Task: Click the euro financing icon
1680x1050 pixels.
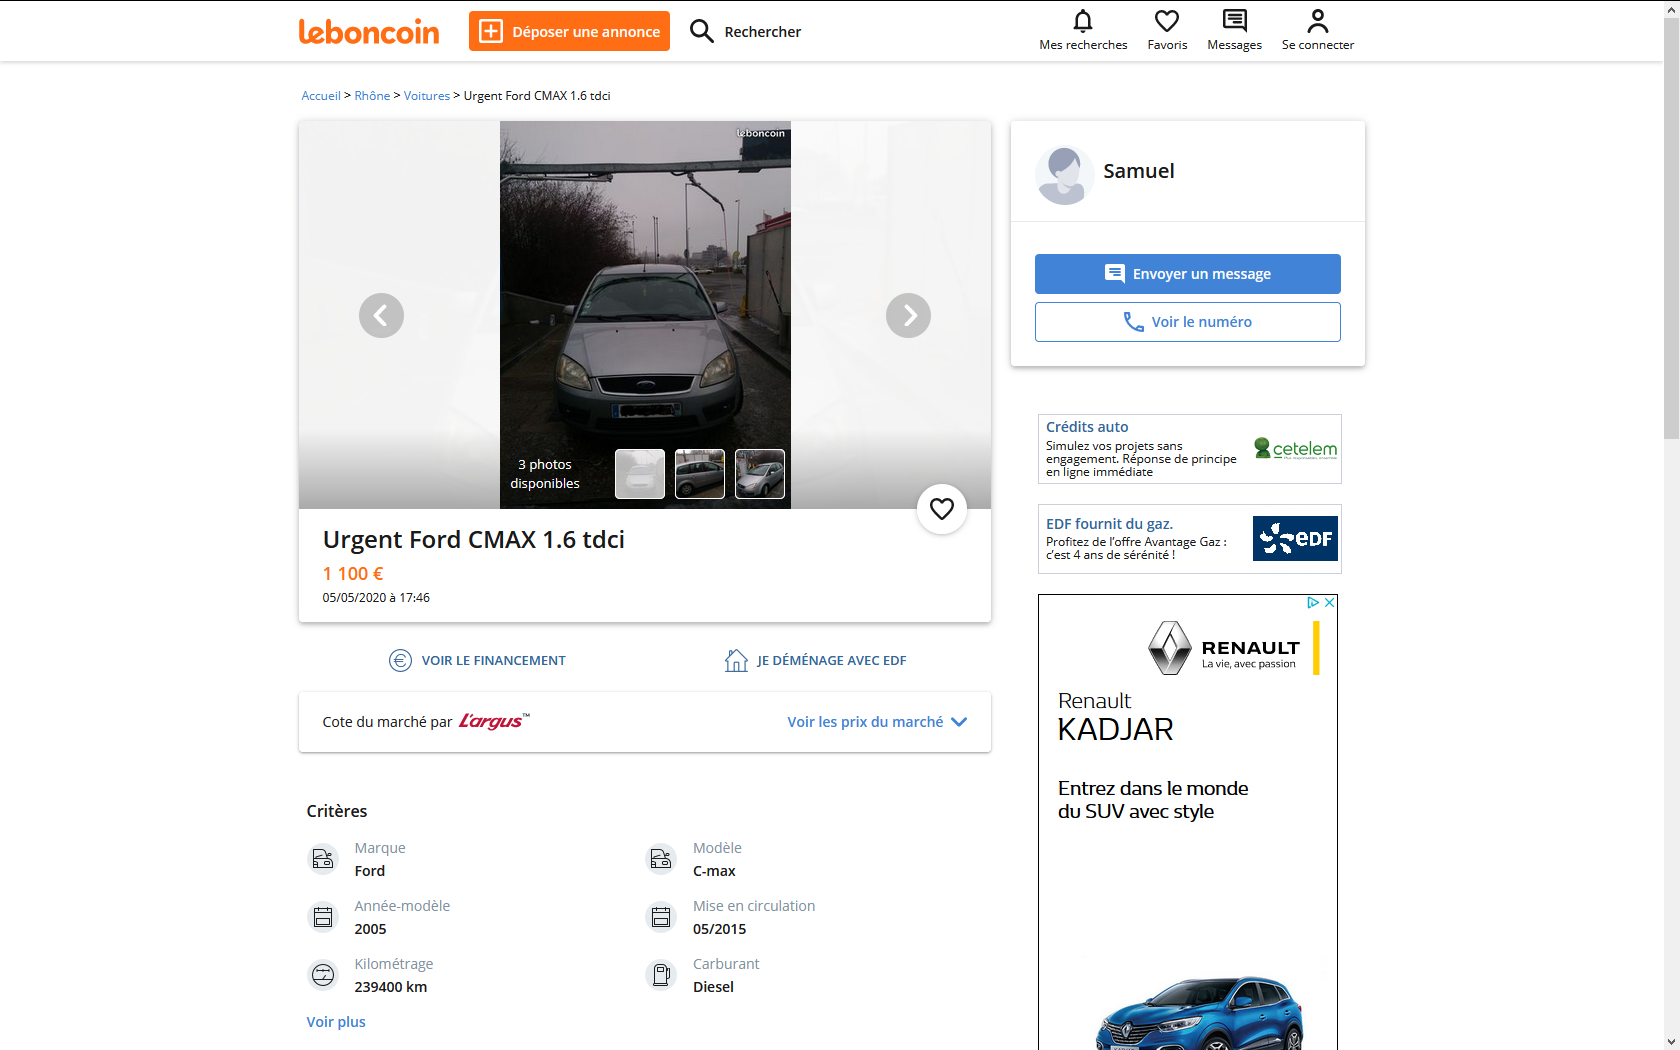Action: (x=400, y=660)
